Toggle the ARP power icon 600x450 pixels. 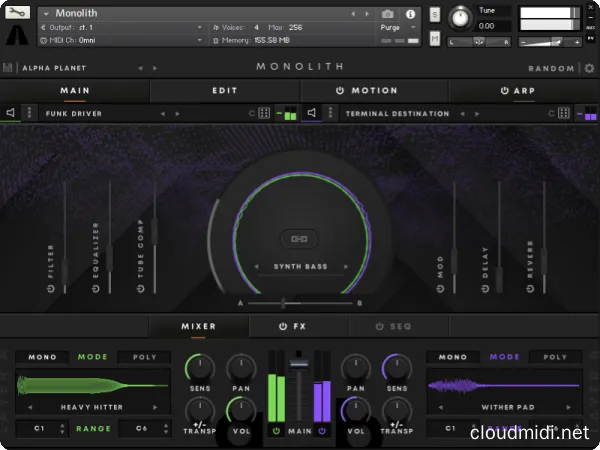[505, 91]
